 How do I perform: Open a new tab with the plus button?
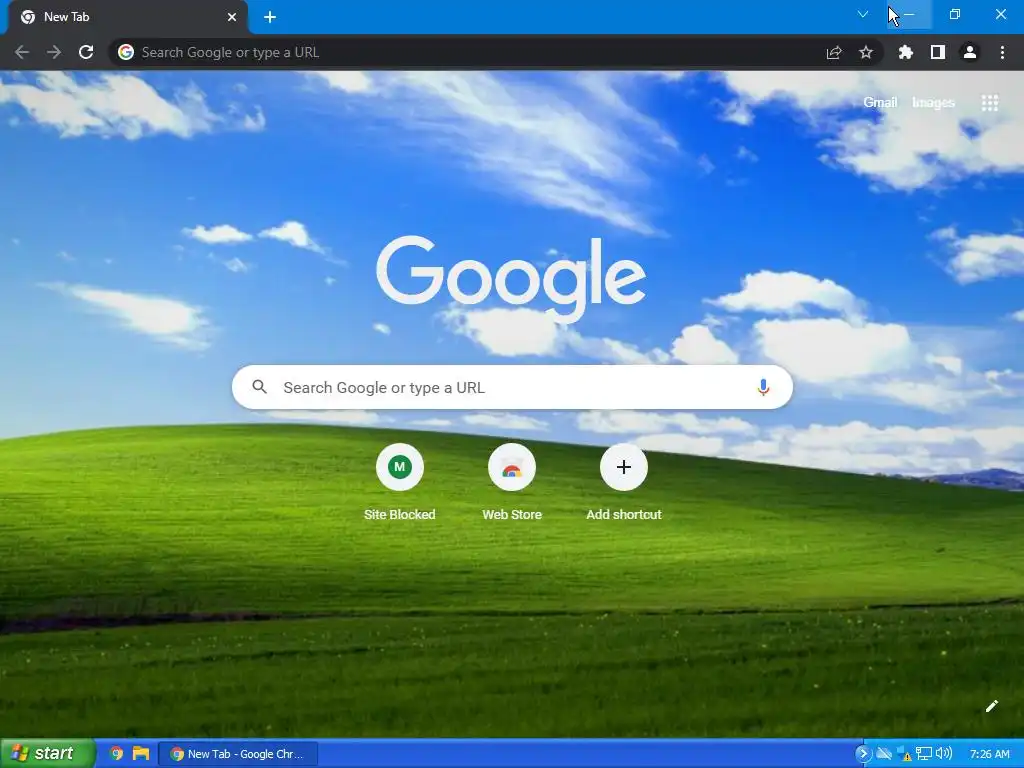pyautogui.click(x=270, y=17)
